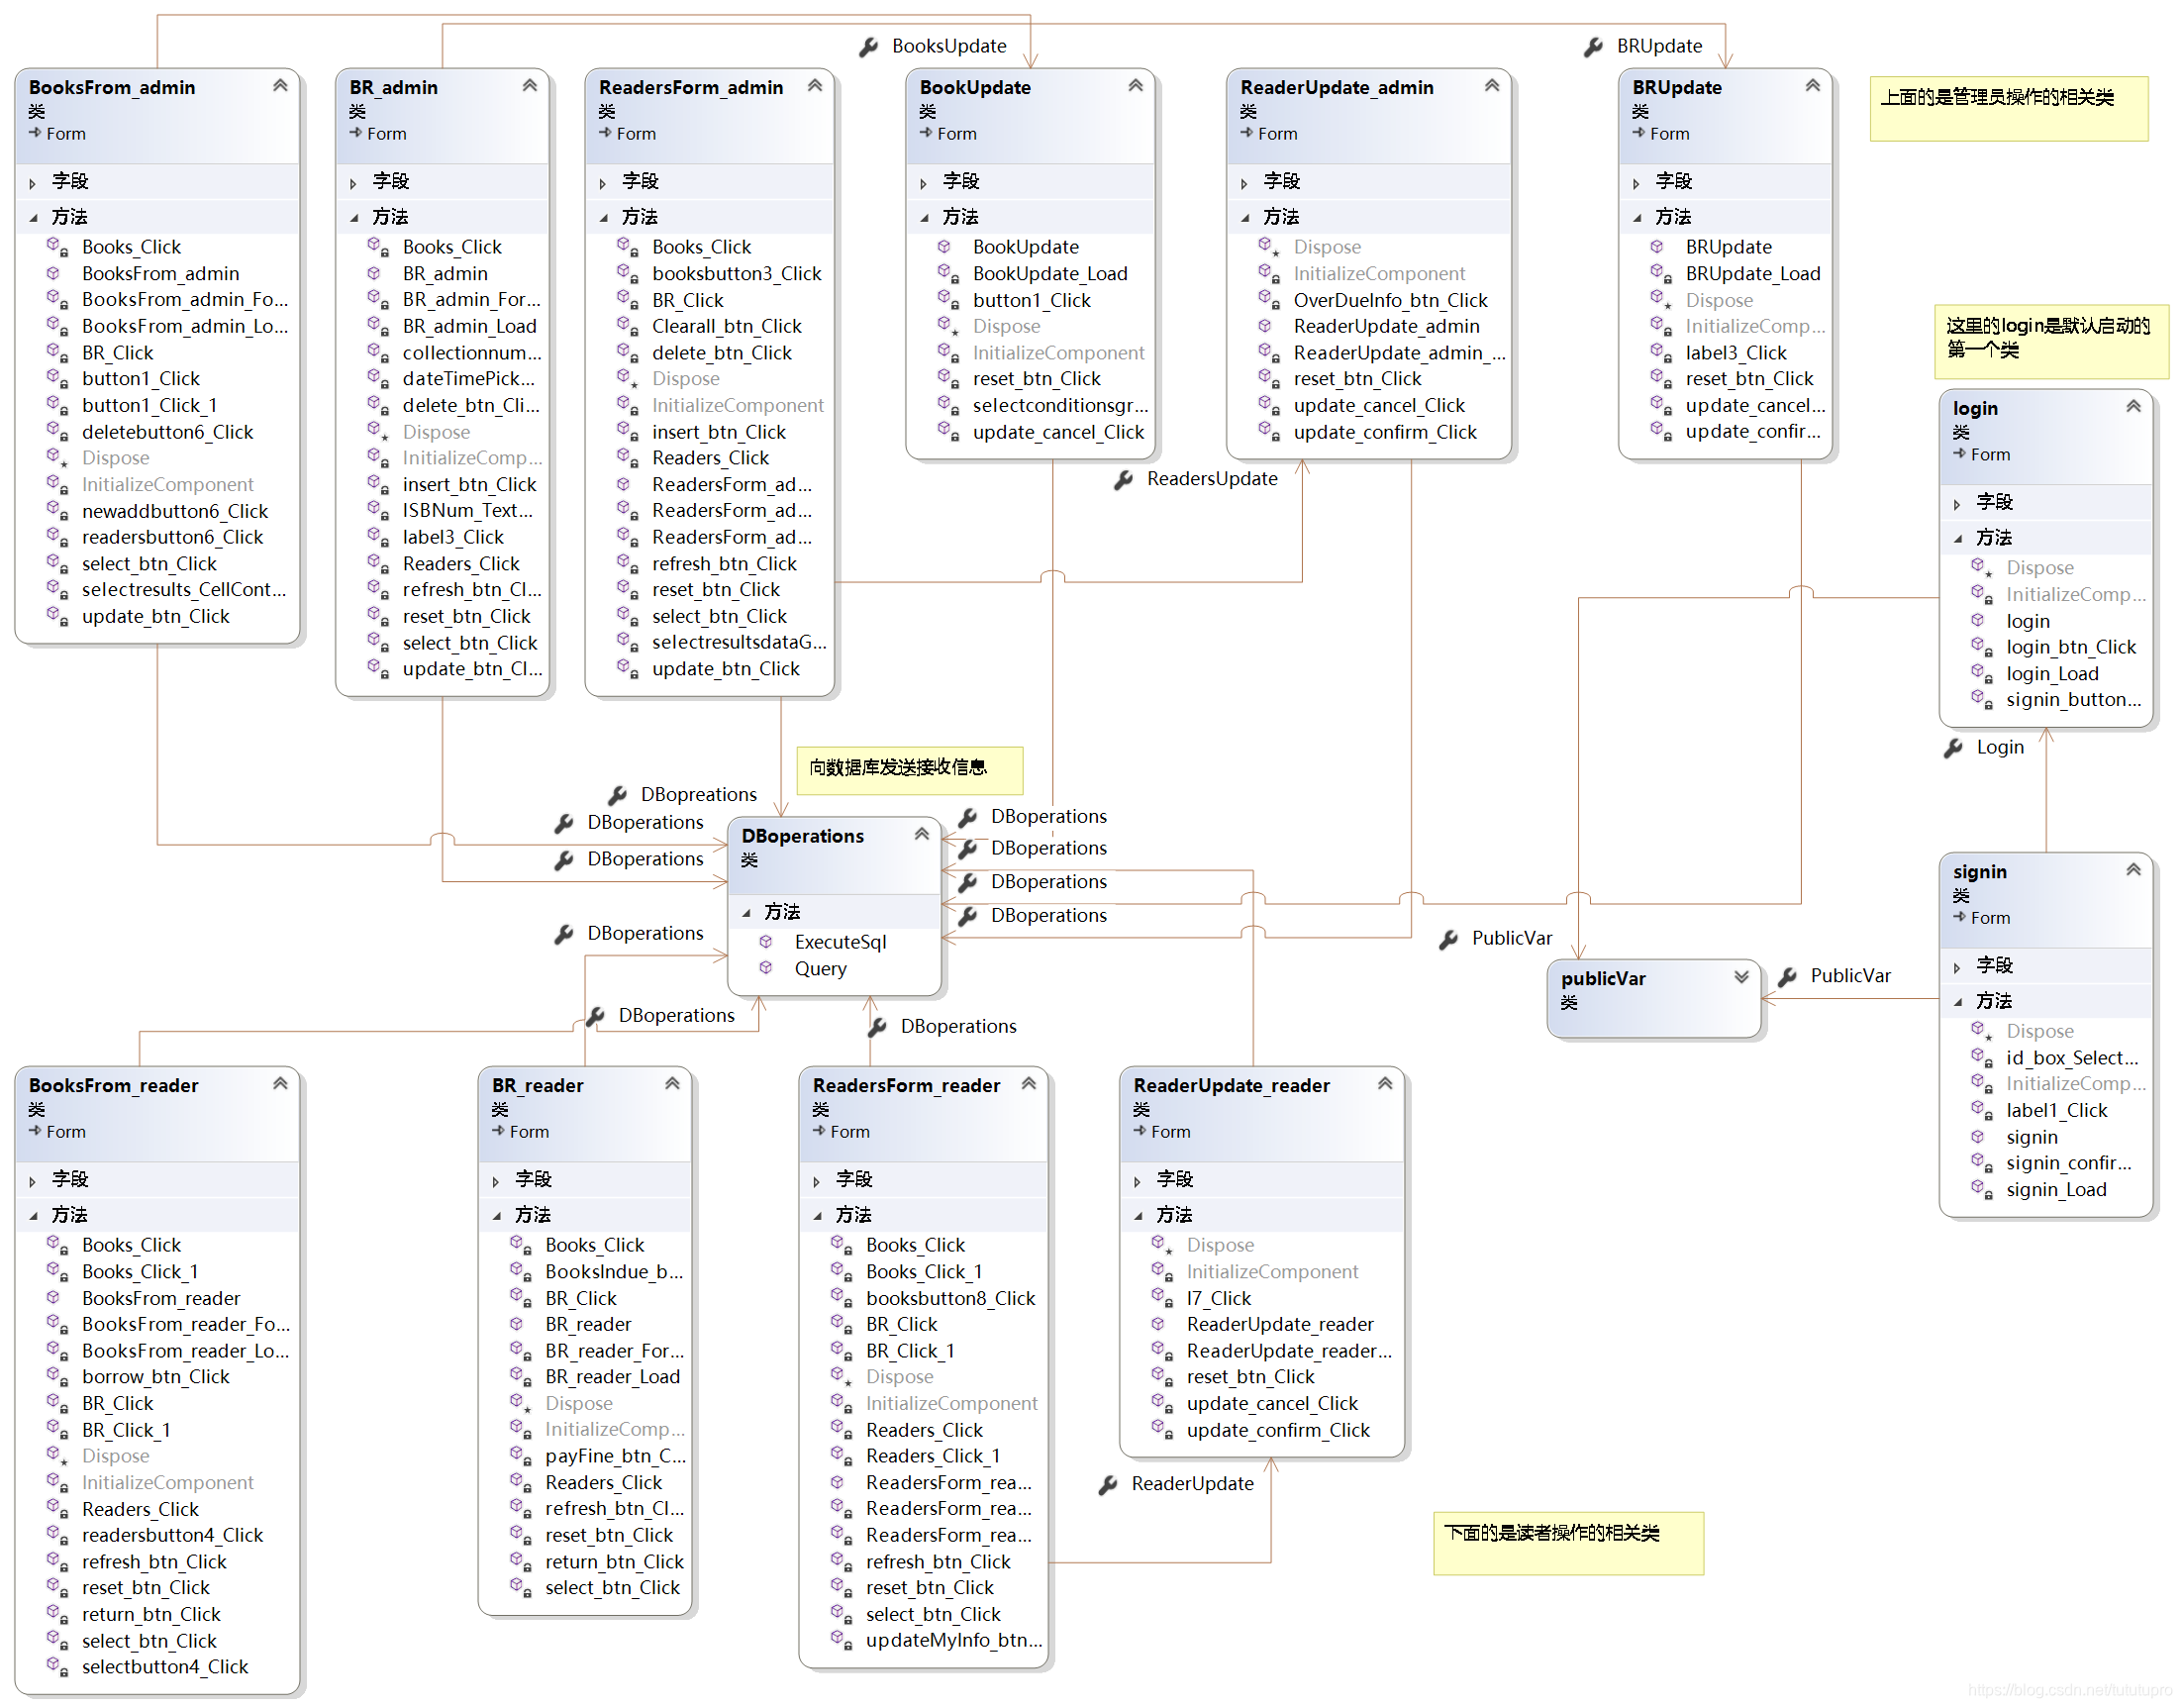Click wrench icon beside ReadersUpdate label
This screenshot has height=1708, width=2182.
click(x=1123, y=480)
